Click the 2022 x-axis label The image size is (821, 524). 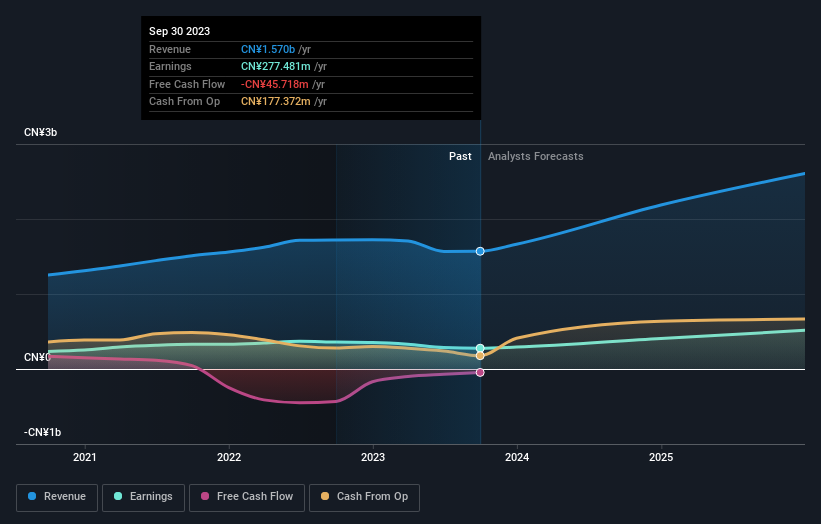229,457
